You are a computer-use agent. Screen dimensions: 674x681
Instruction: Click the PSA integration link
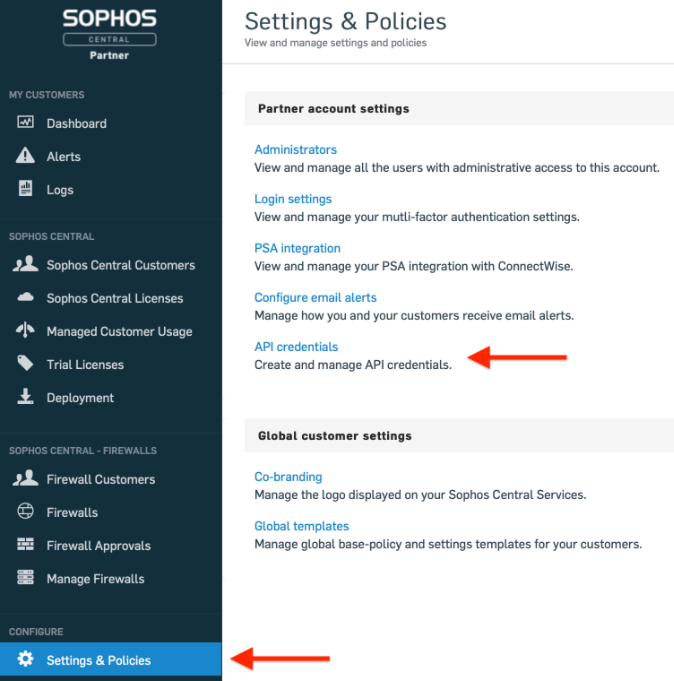point(297,248)
